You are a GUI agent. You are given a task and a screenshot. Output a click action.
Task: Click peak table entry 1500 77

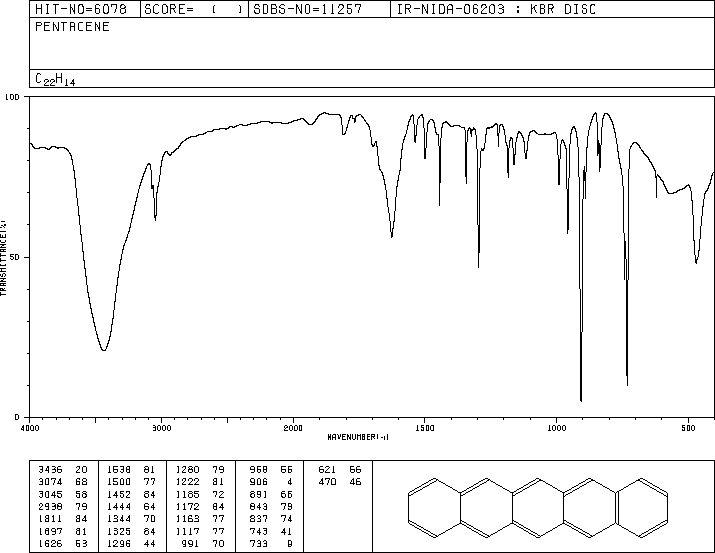click(131, 481)
